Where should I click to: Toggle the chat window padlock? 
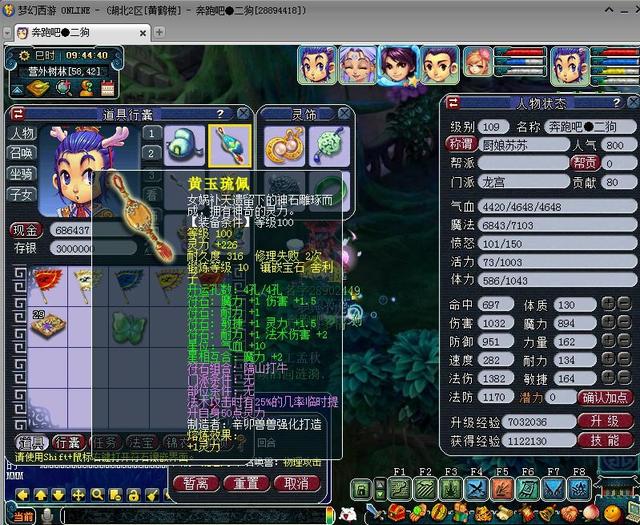(133, 495)
